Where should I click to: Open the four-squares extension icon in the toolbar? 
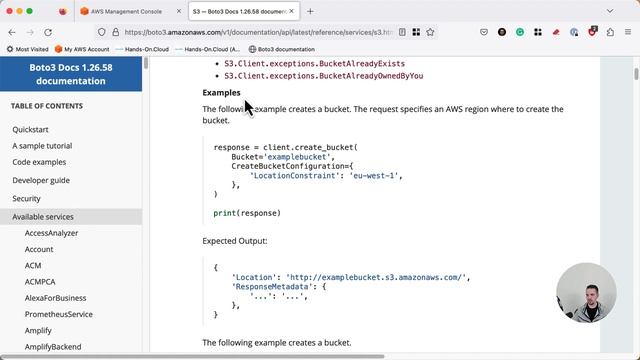538,32
